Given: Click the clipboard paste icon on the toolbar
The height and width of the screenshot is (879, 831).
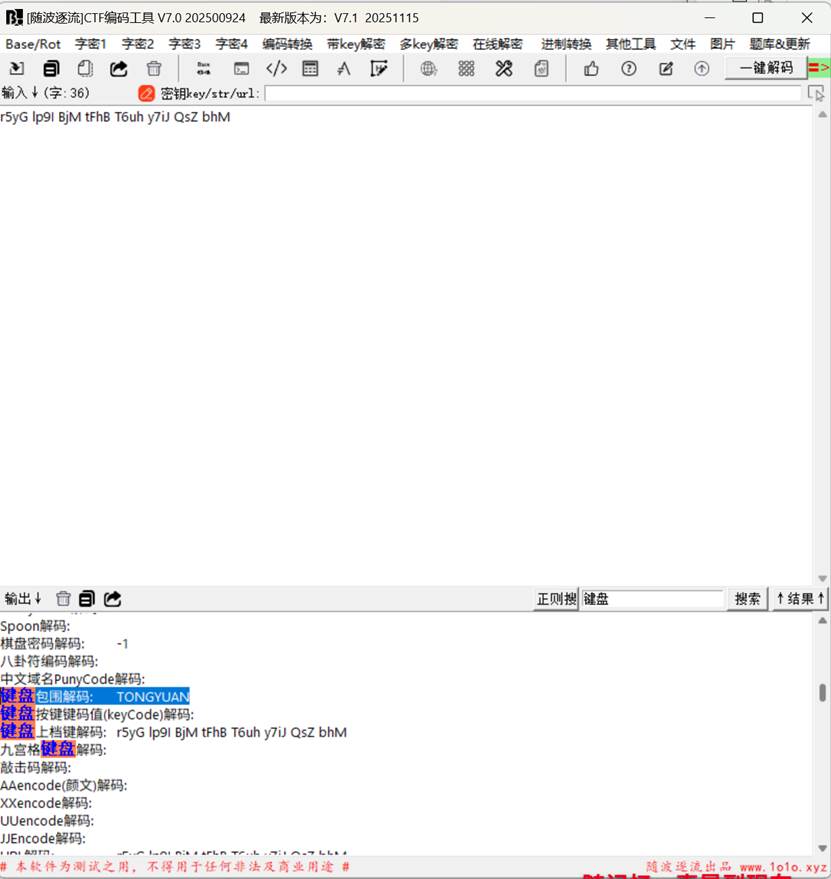Looking at the screenshot, I should coord(85,68).
